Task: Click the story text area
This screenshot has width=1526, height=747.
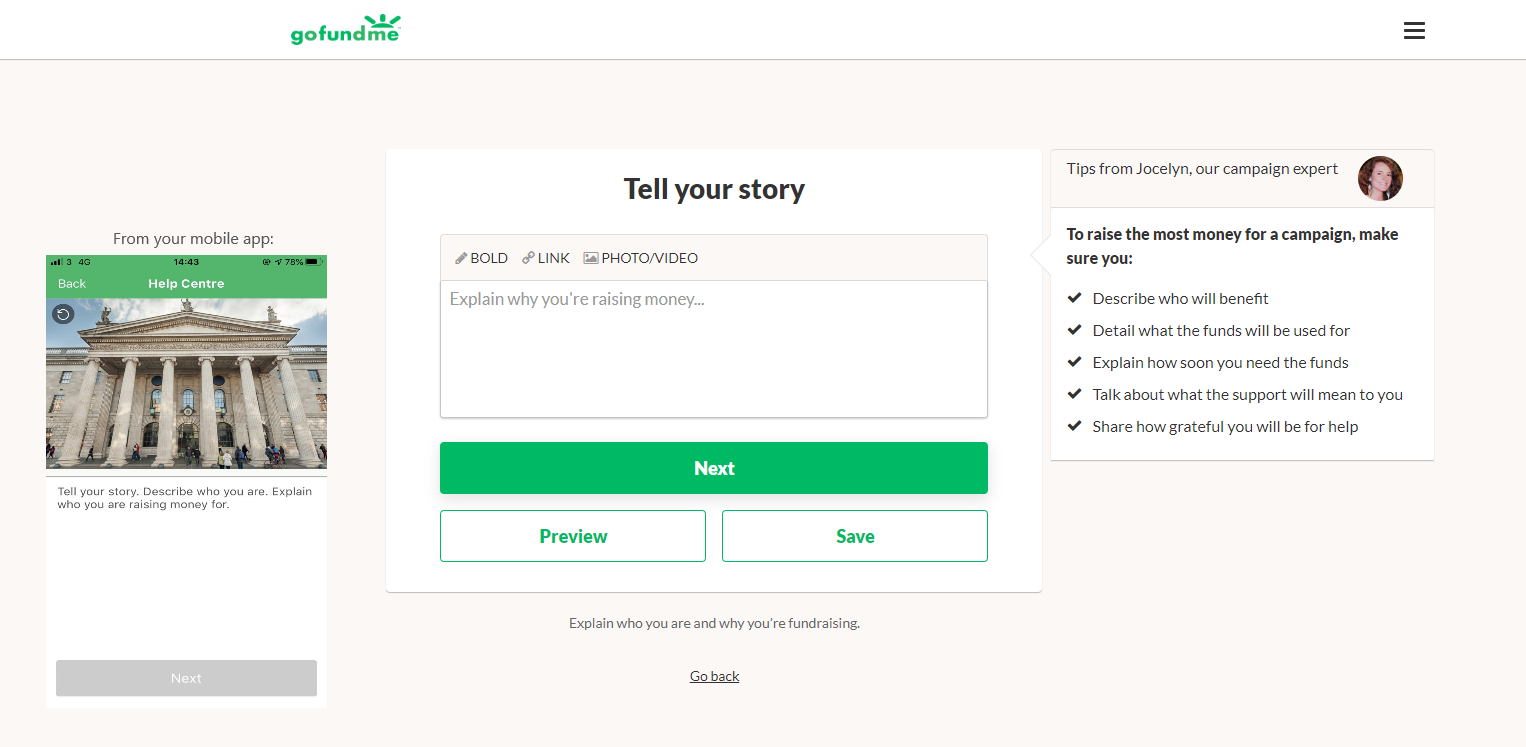Action: [714, 349]
